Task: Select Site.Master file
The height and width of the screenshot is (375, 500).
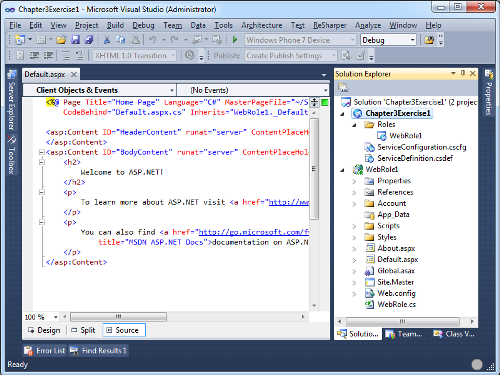Action: pyautogui.click(x=396, y=282)
